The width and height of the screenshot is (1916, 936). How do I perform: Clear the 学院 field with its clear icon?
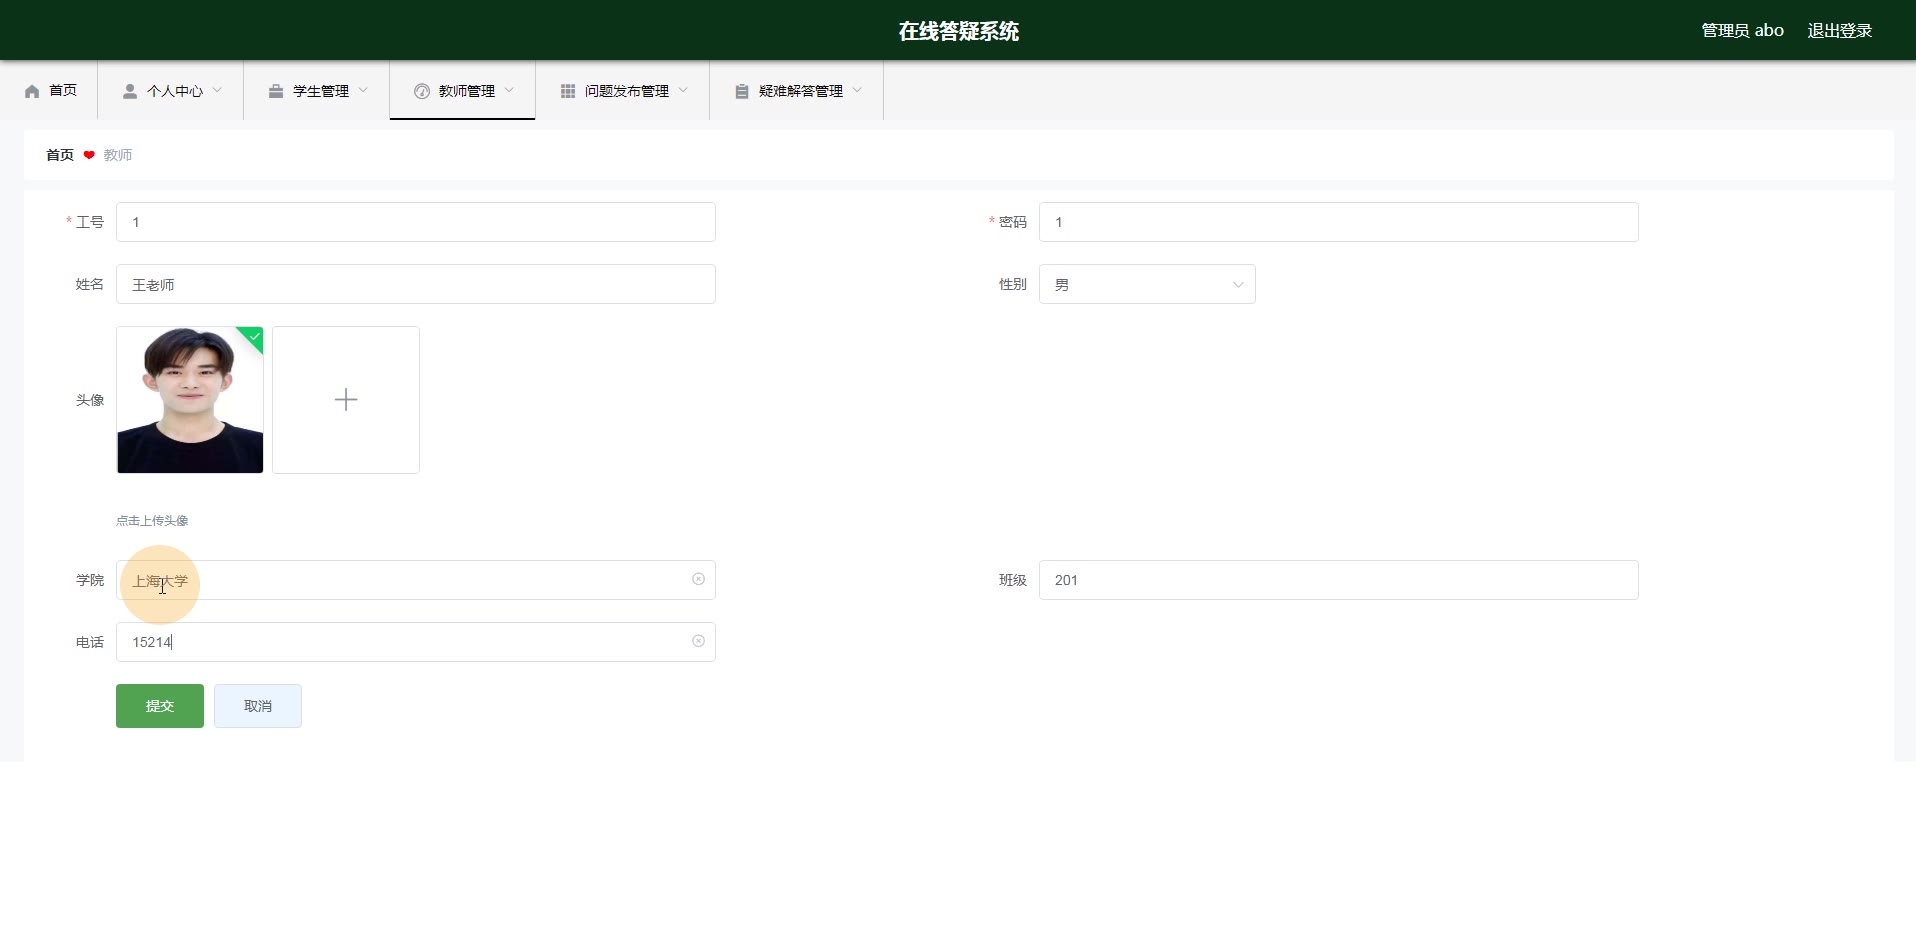[x=698, y=579]
